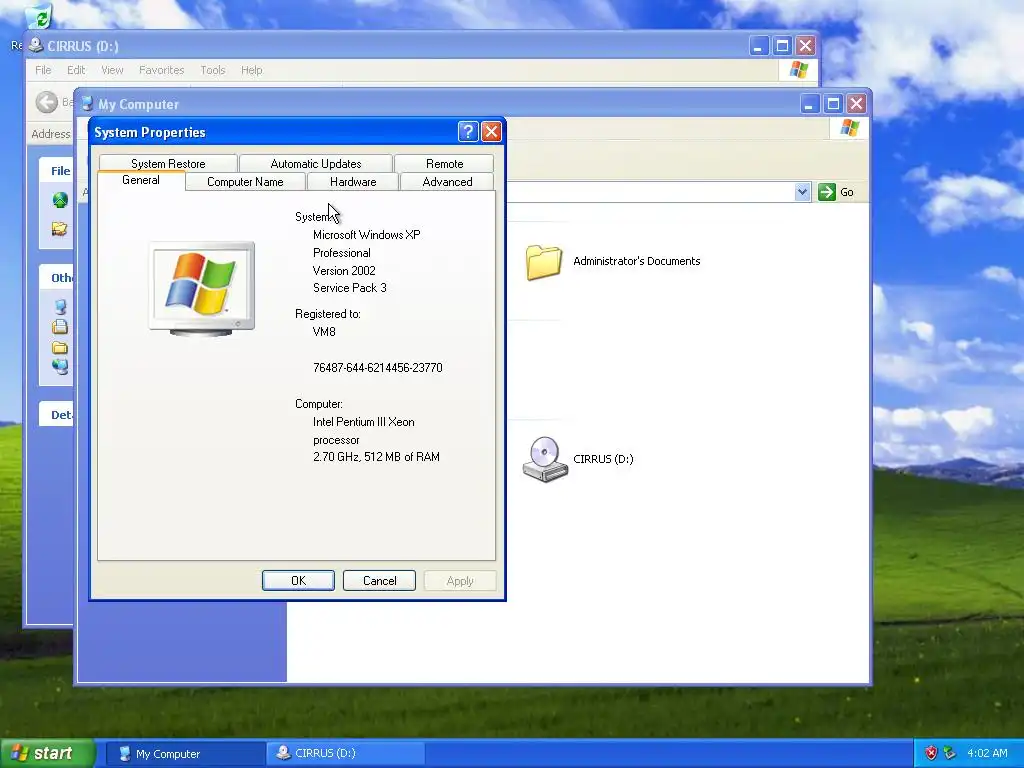This screenshot has width=1024, height=768.
Task: Click the folder icon below the globe in File tasks
Action: tap(60, 229)
